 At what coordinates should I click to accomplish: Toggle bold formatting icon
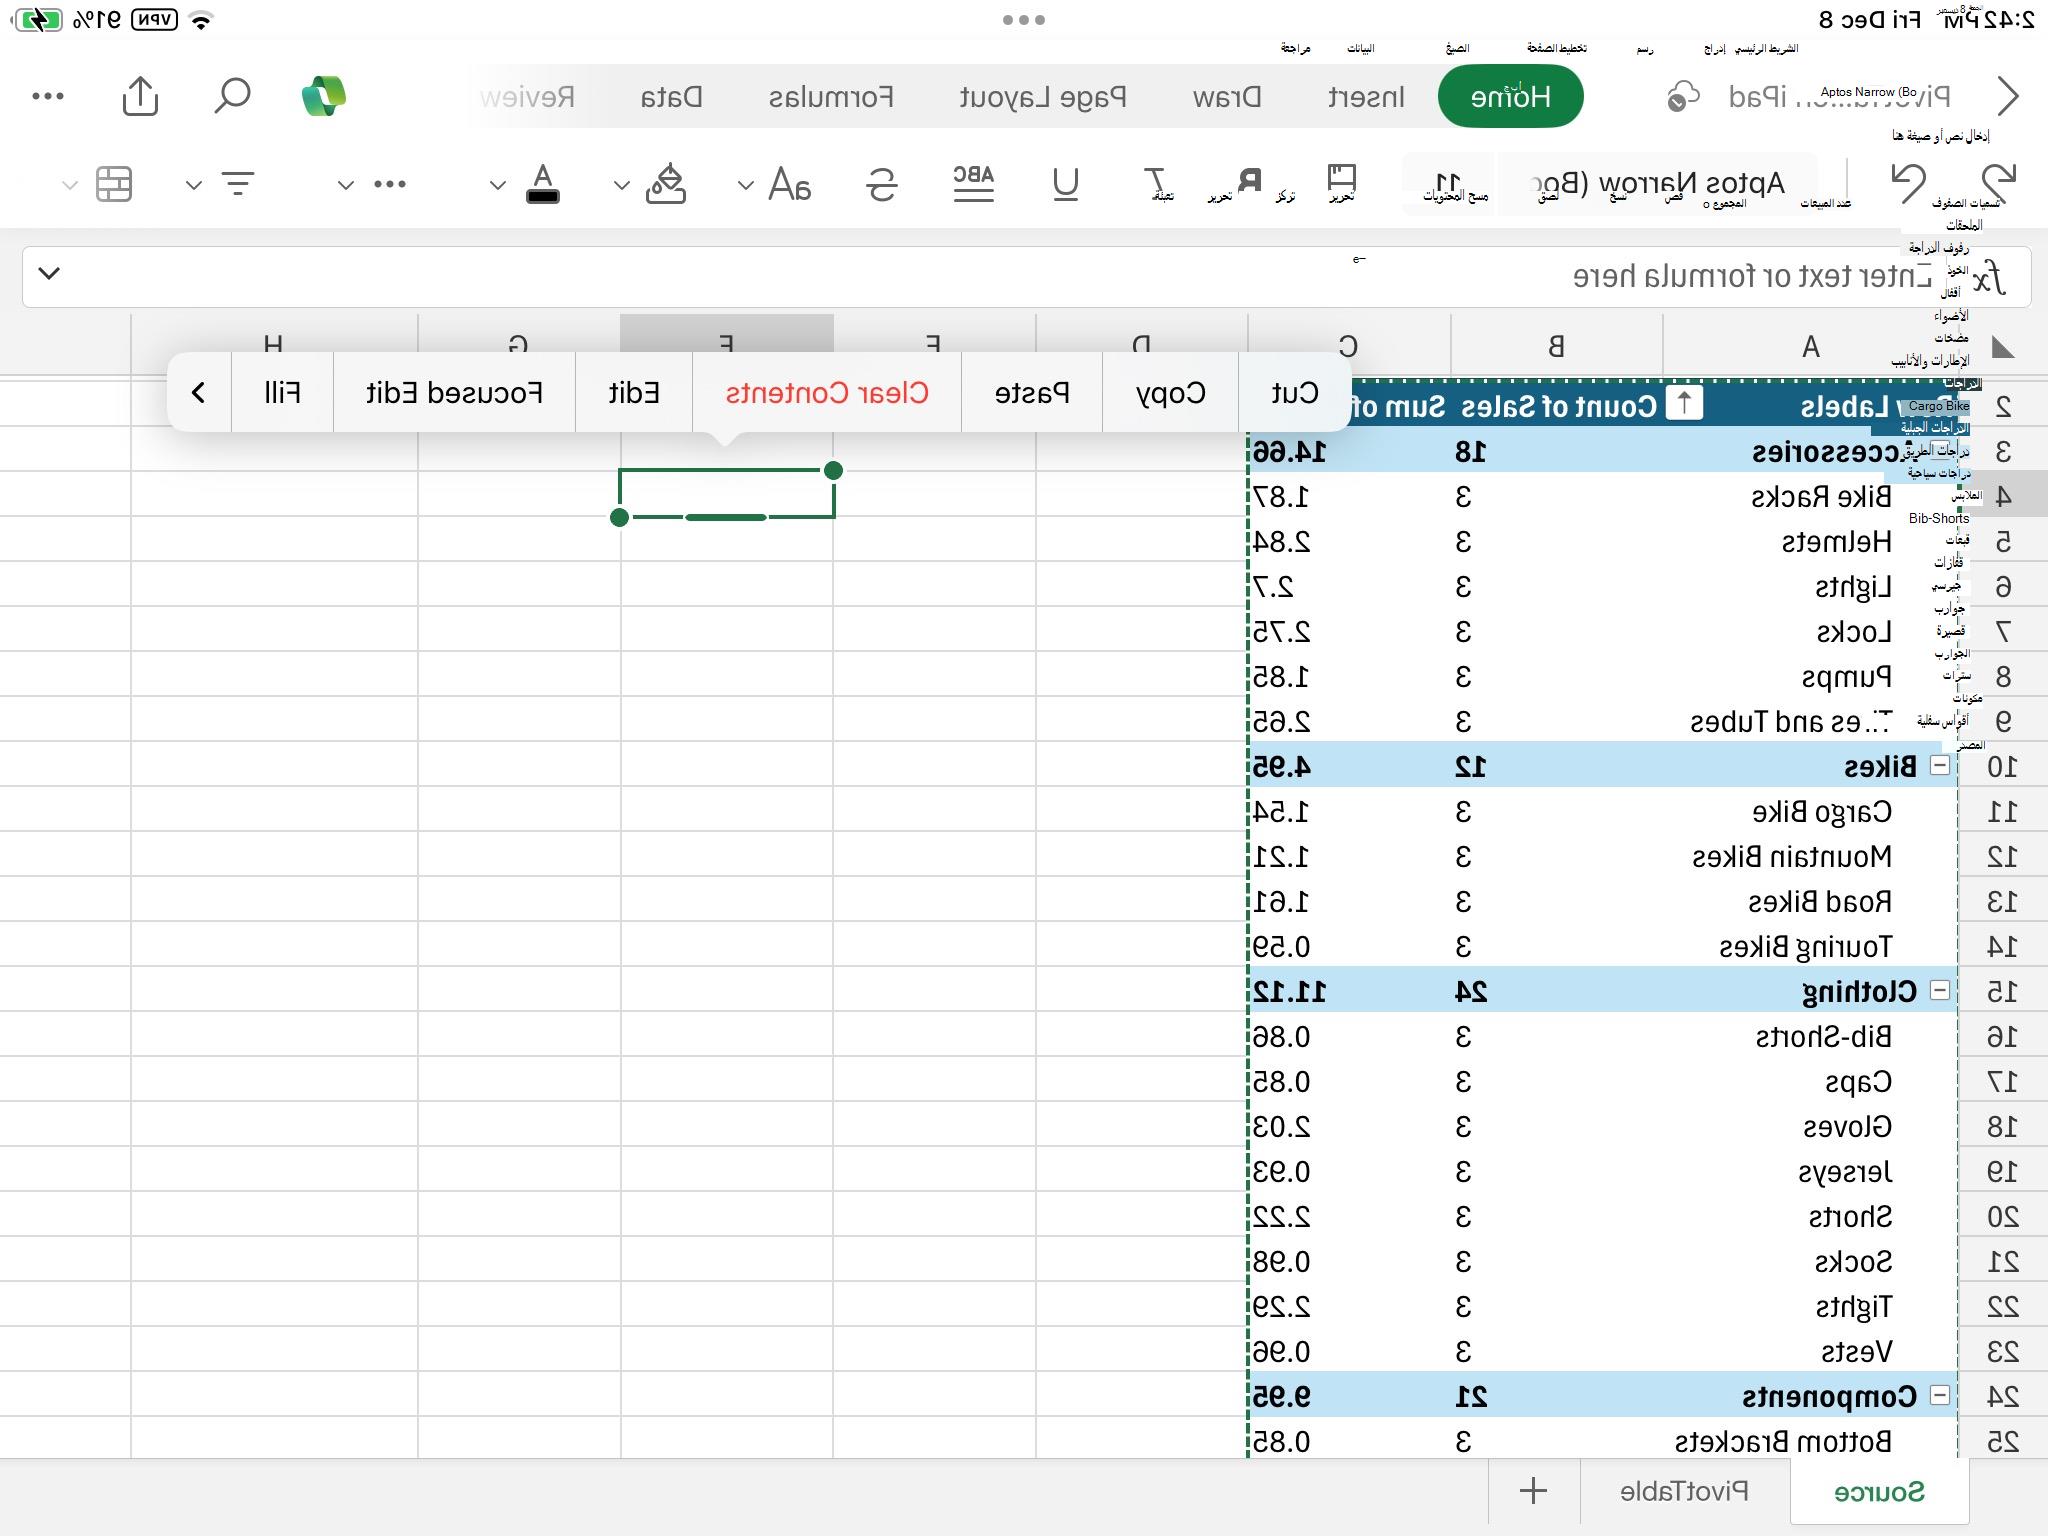[1249, 182]
